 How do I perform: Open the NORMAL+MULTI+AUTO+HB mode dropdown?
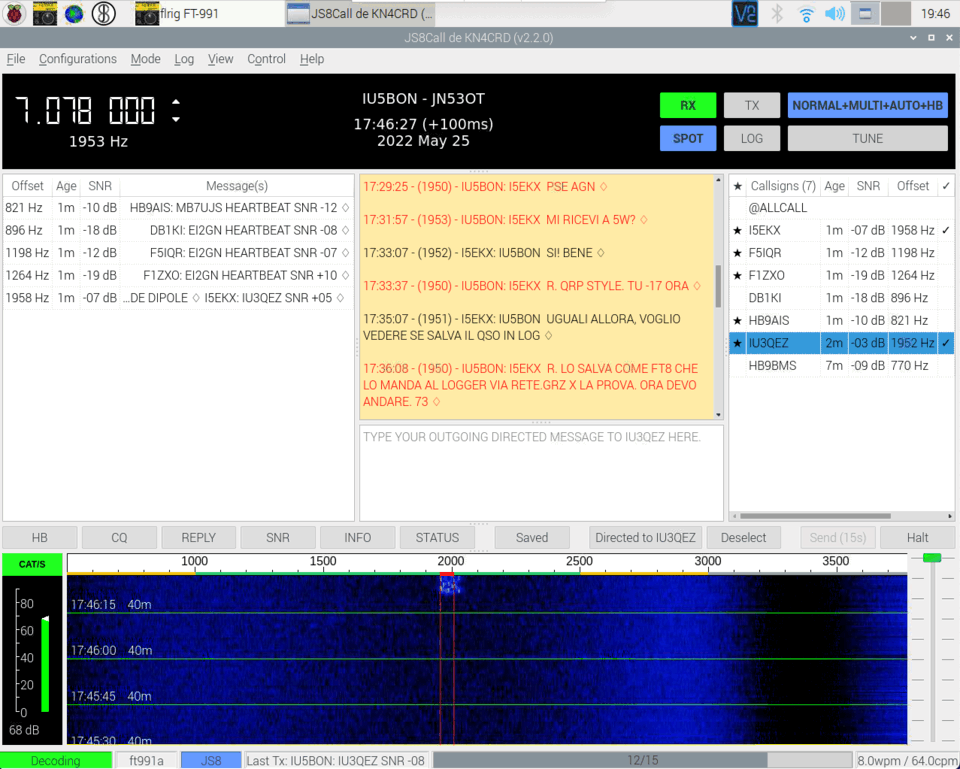click(x=867, y=106)
